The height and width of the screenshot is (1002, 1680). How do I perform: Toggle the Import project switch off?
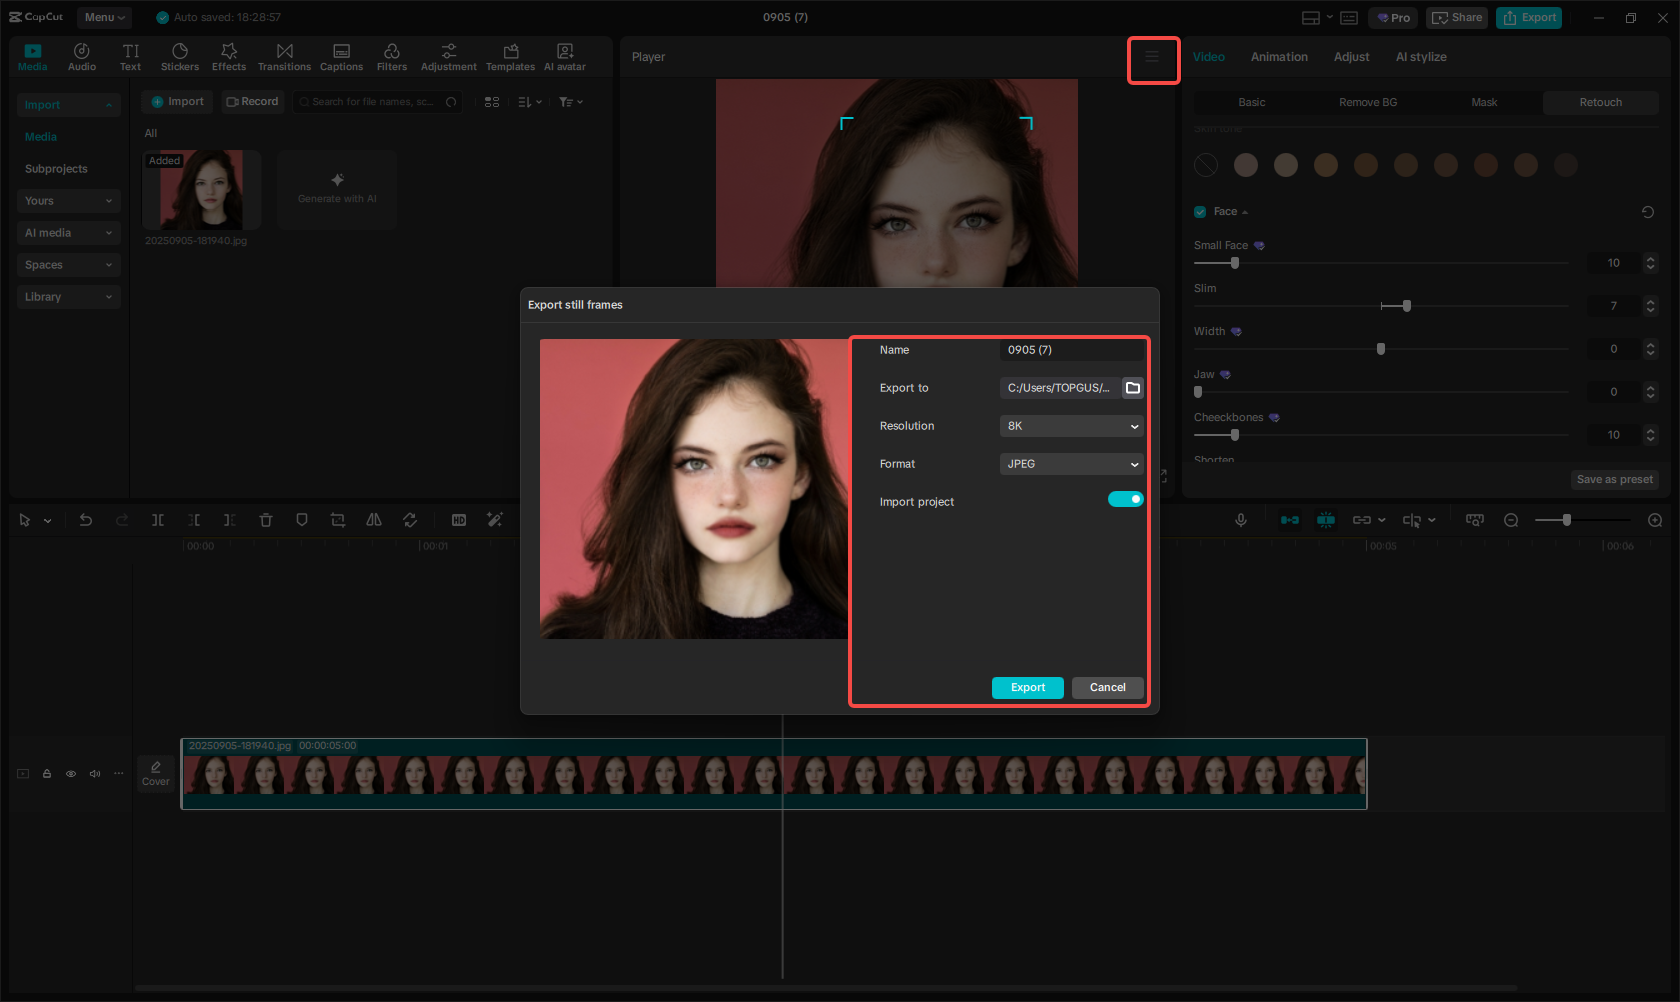click(1125, 500)
